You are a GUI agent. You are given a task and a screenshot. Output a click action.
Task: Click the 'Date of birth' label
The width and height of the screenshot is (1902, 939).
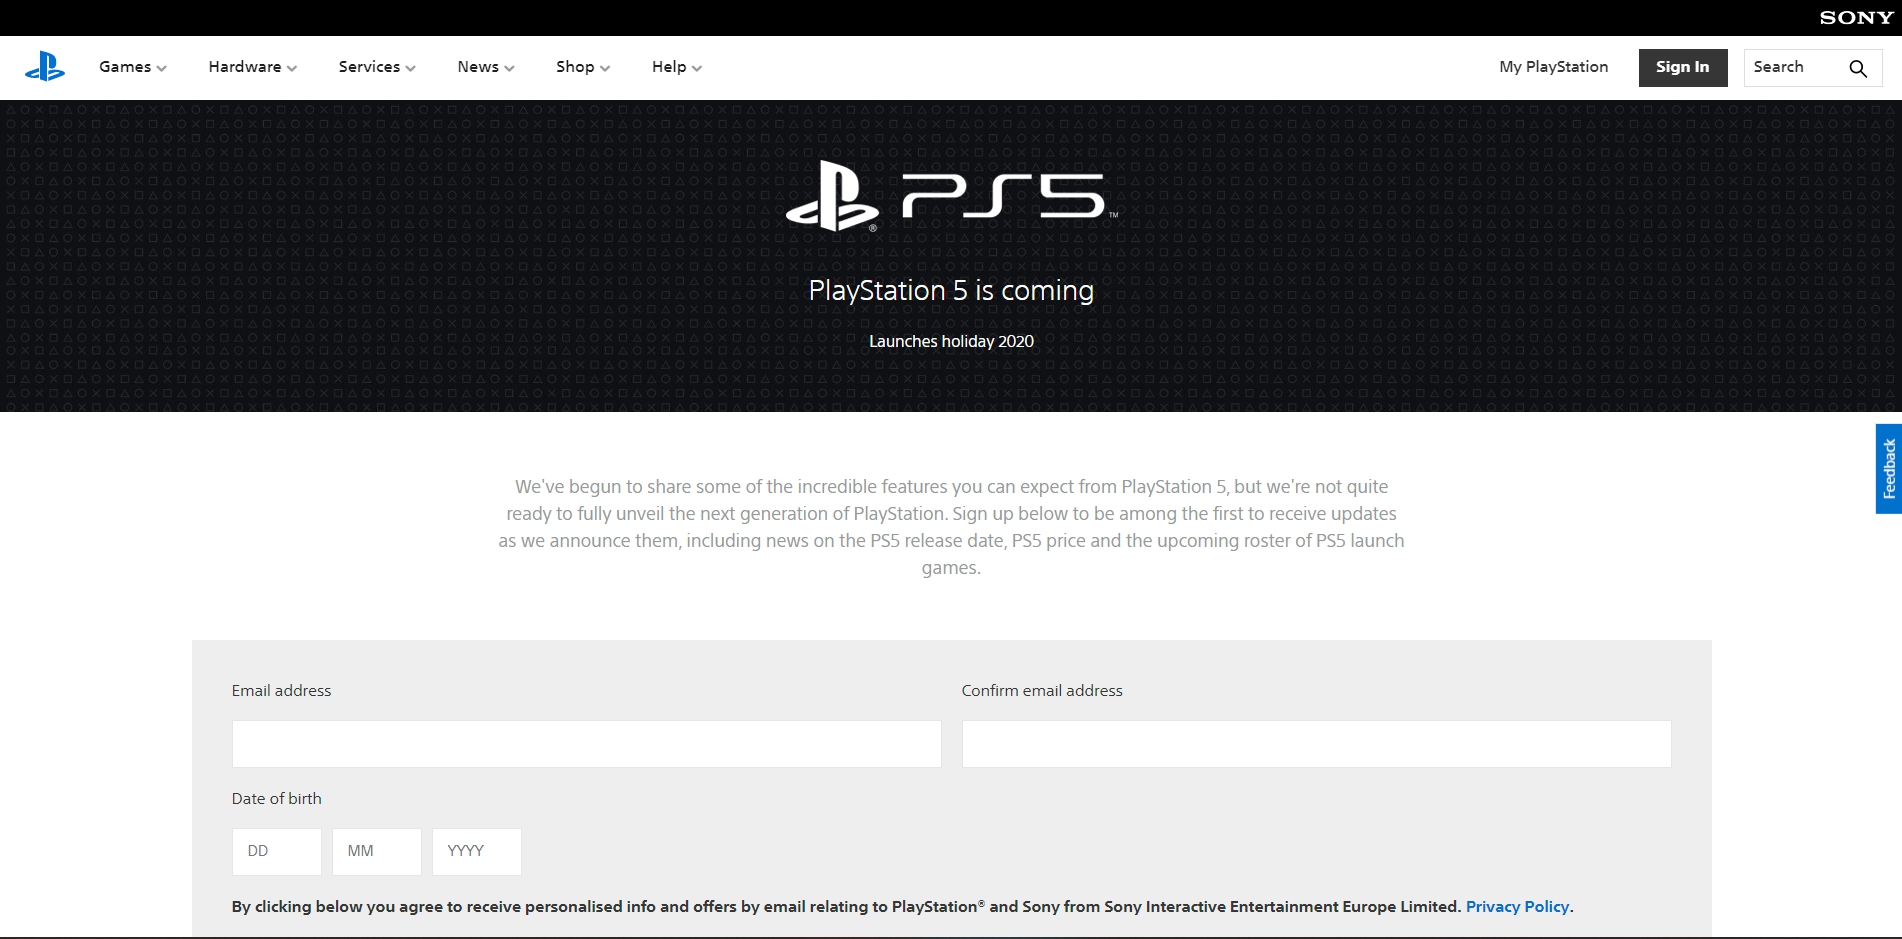pos(277,799)
